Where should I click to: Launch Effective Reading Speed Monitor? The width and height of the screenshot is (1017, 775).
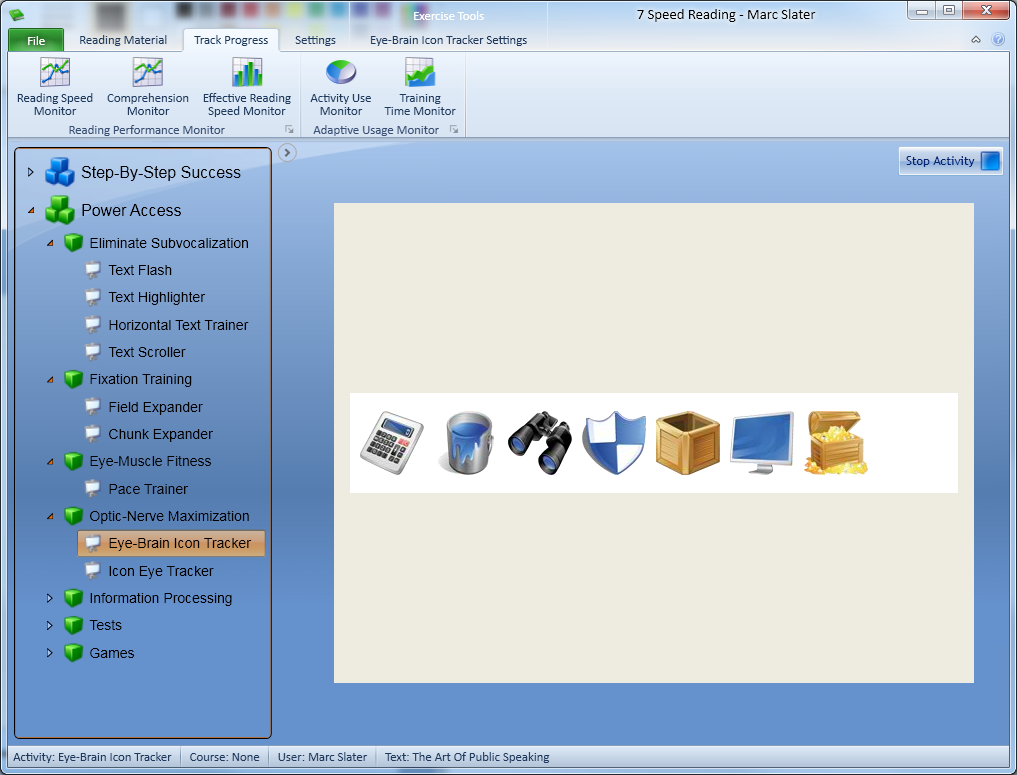click(247, 87)
